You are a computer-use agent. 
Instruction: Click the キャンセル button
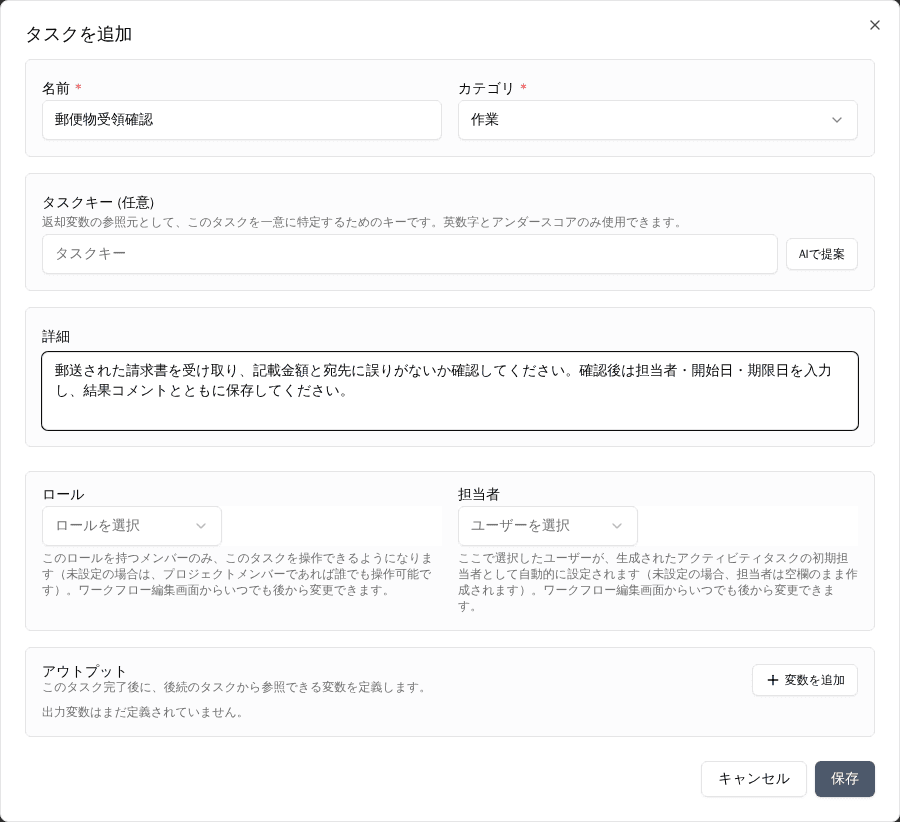click(x=754, y=779)
